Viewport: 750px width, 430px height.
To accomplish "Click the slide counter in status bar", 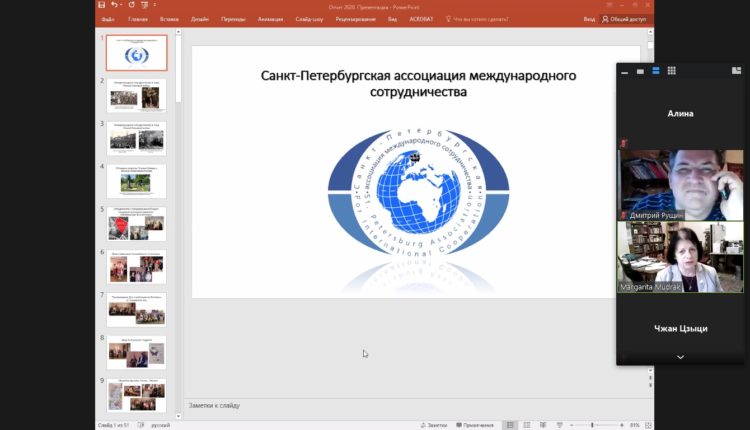I will 113,425.
